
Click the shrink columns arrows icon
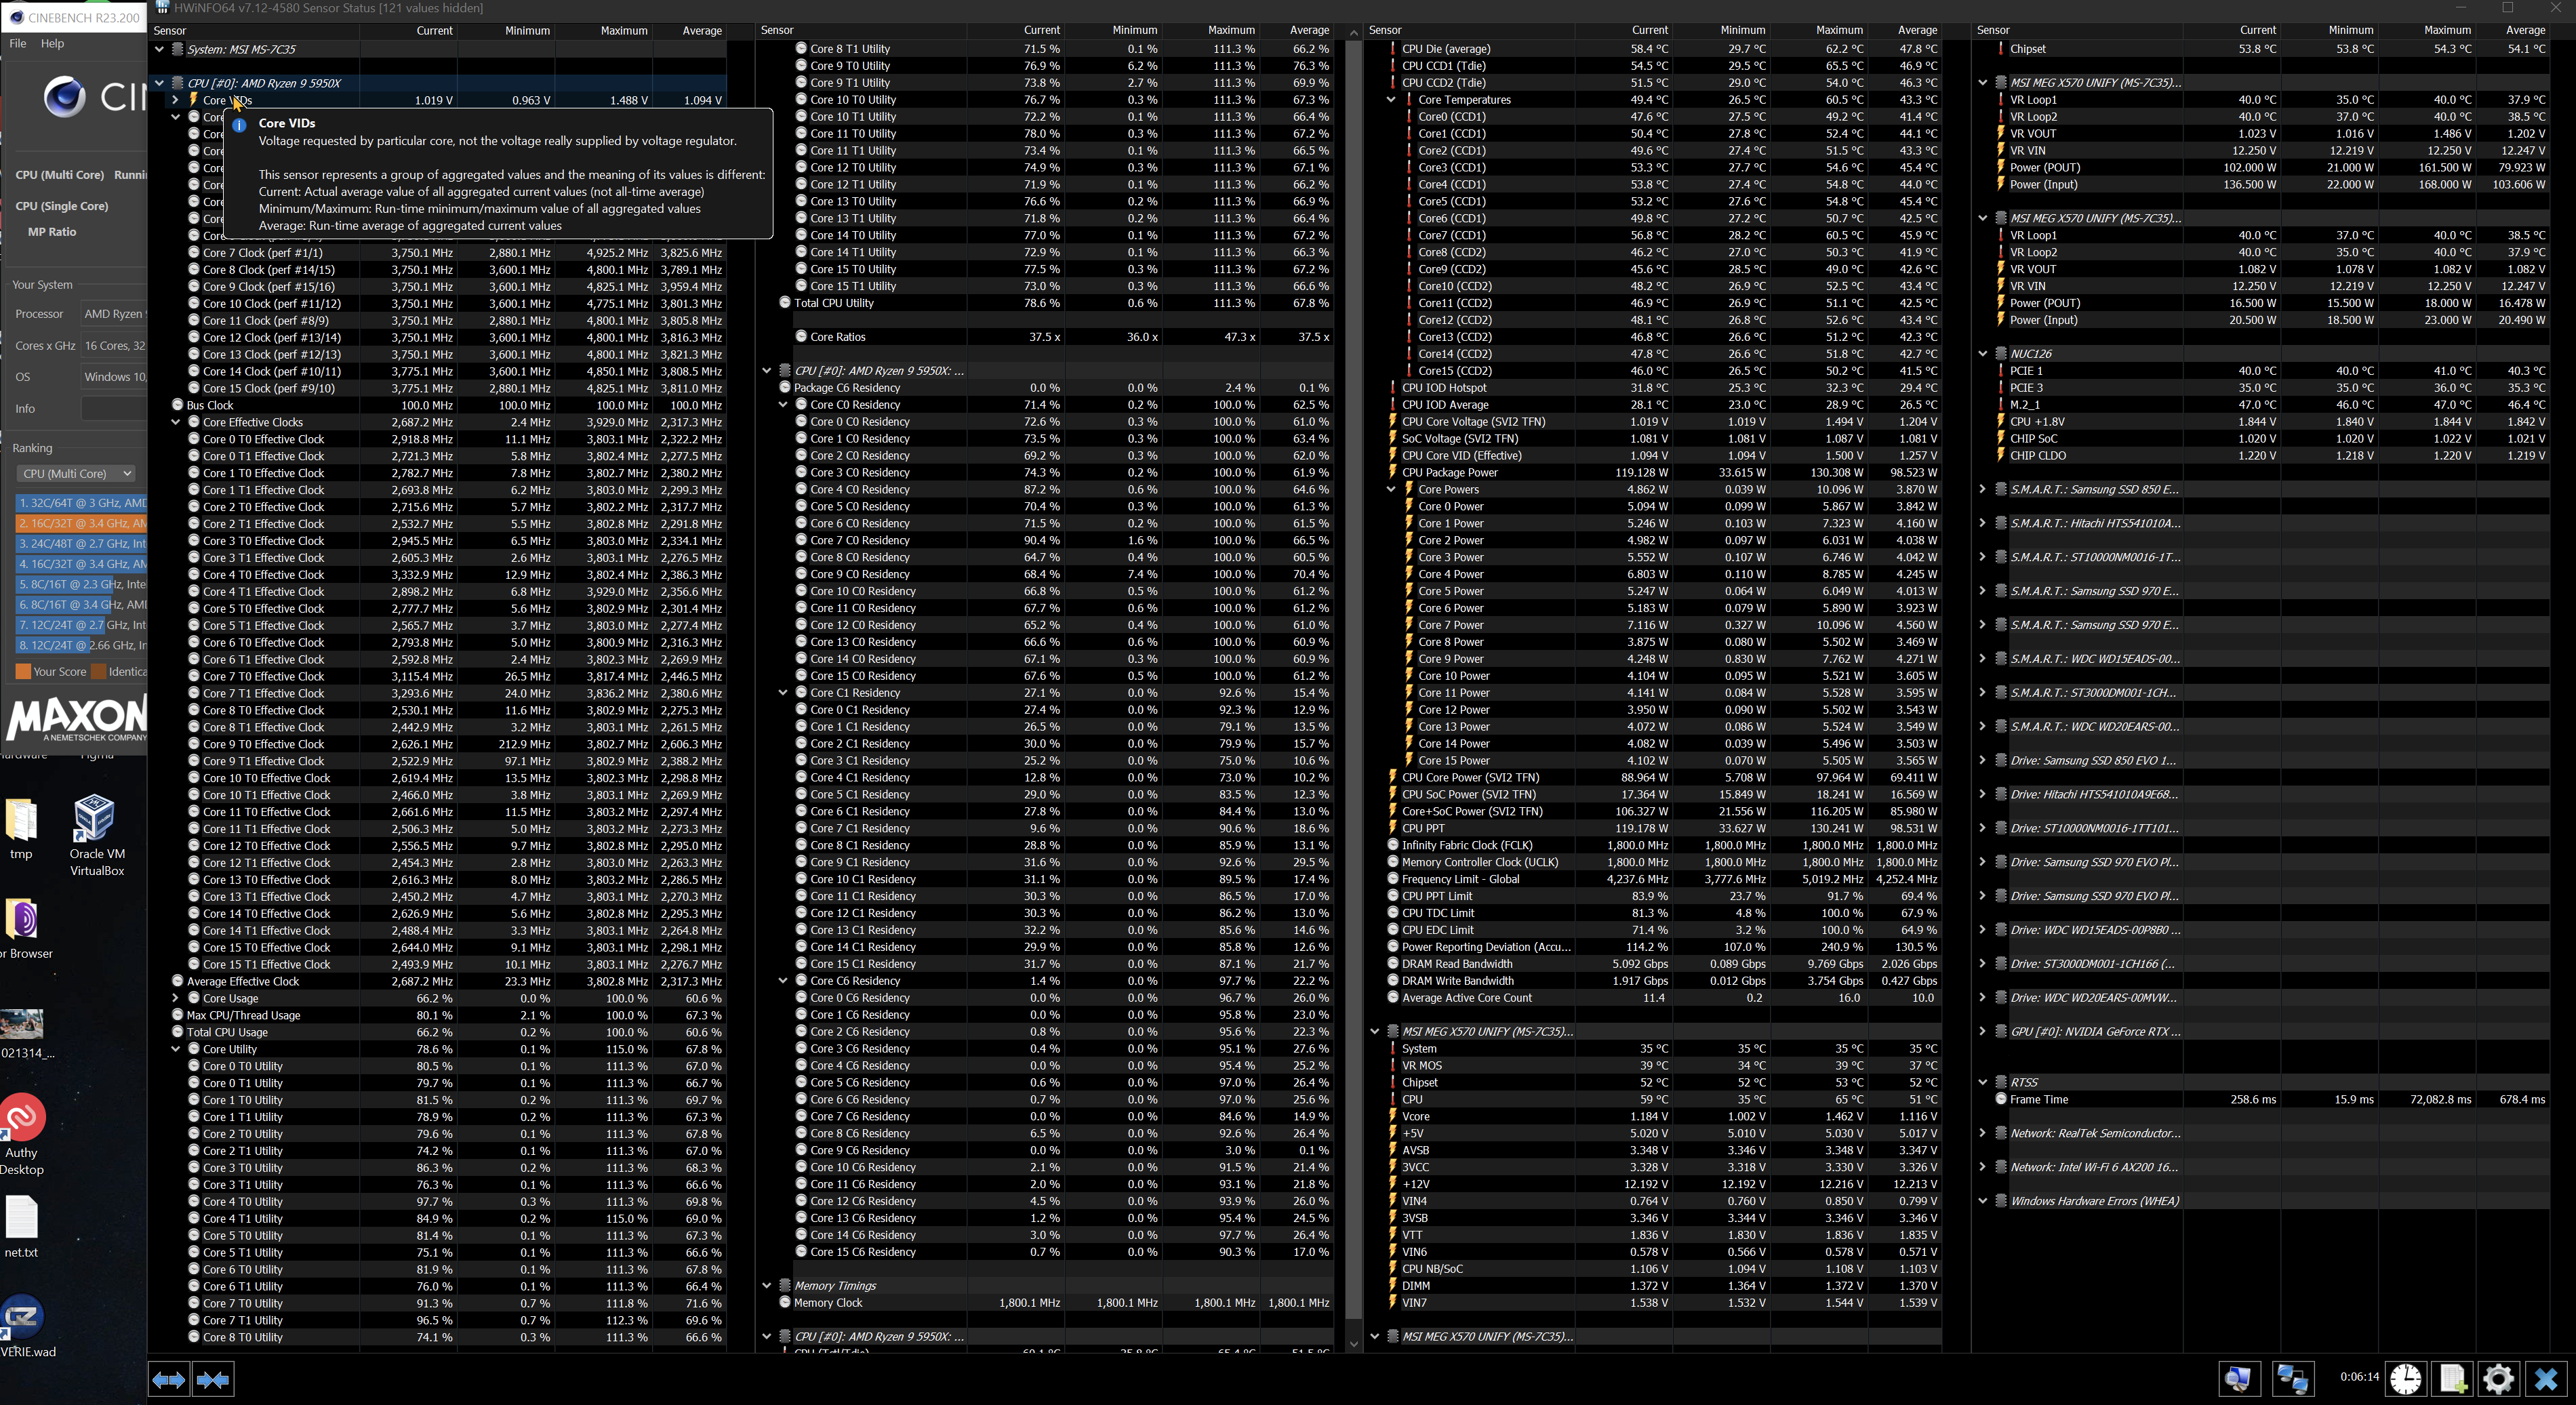coord(213,1380)
